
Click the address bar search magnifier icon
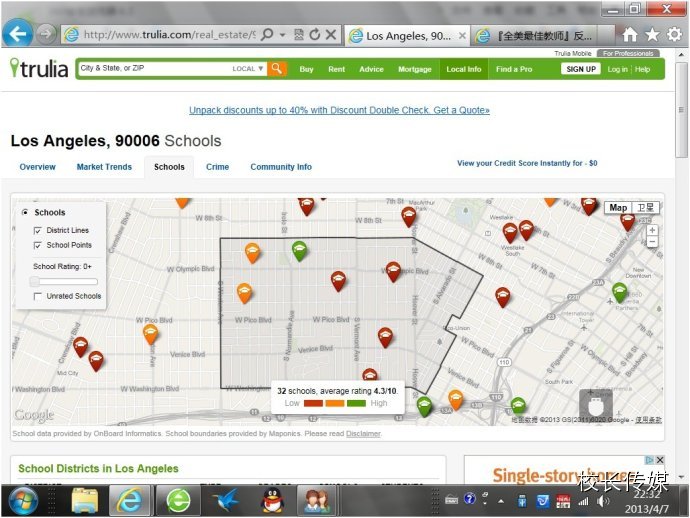[267, 34]
